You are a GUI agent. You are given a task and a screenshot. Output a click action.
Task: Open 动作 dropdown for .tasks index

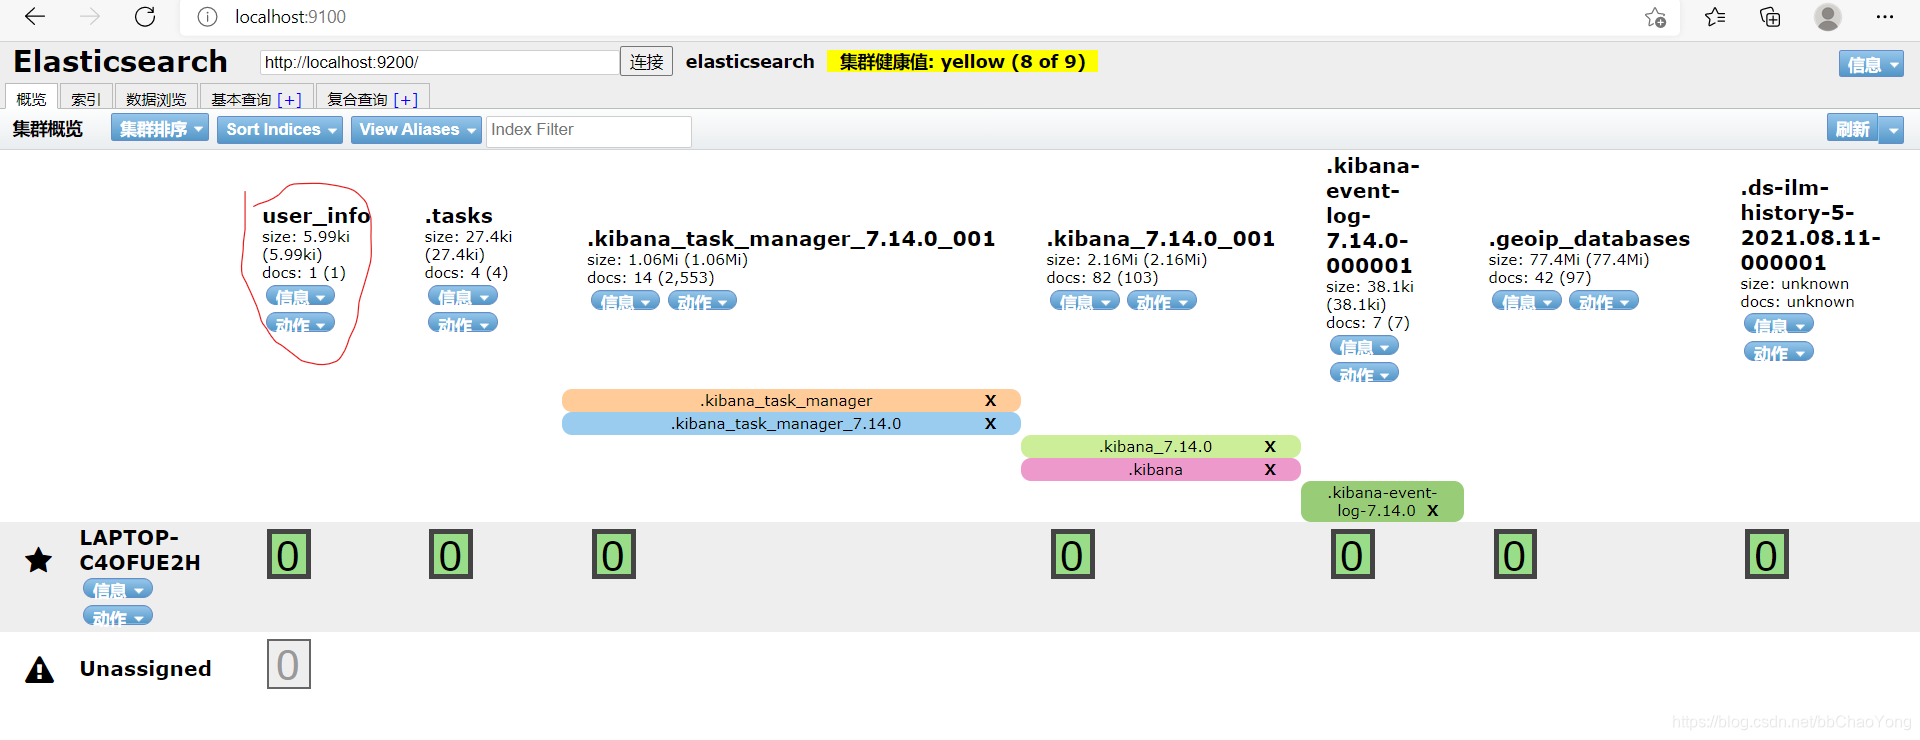click(463, 323)
